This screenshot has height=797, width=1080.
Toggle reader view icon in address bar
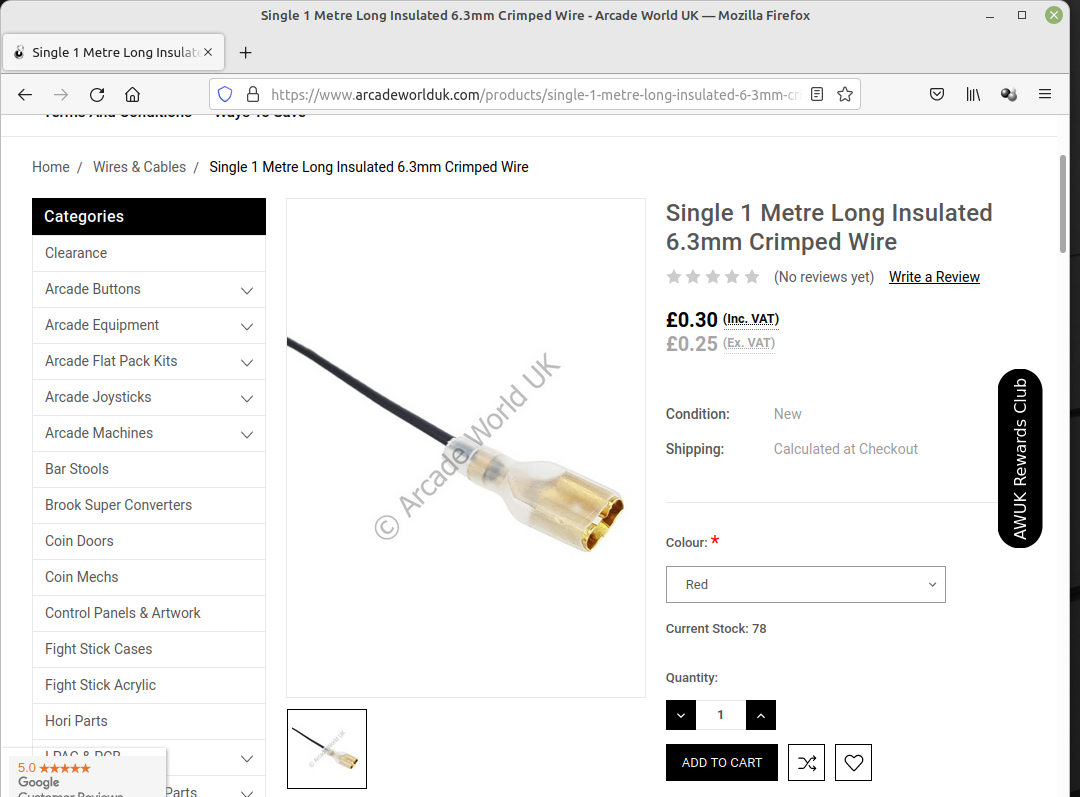coord(817,94)
